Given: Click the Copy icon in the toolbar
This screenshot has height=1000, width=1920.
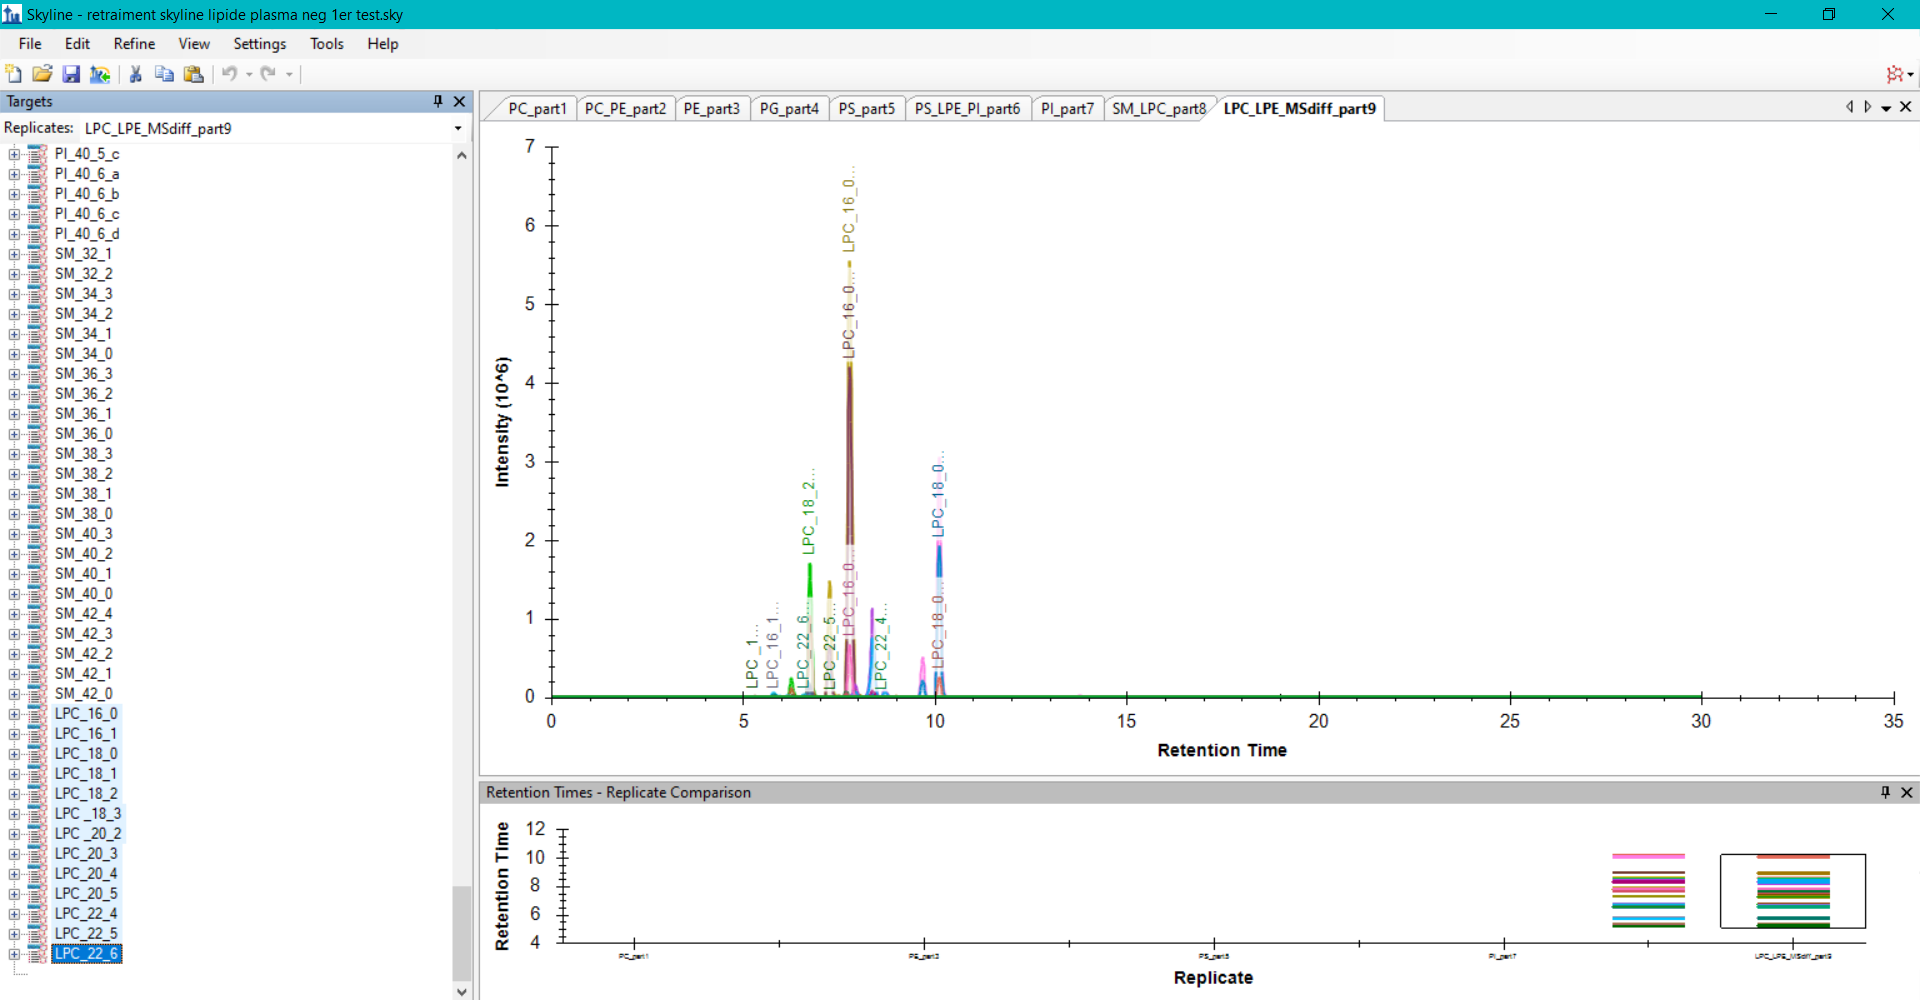Looking at the screenshot, I should pyautogui.click(x=164, y=74).
